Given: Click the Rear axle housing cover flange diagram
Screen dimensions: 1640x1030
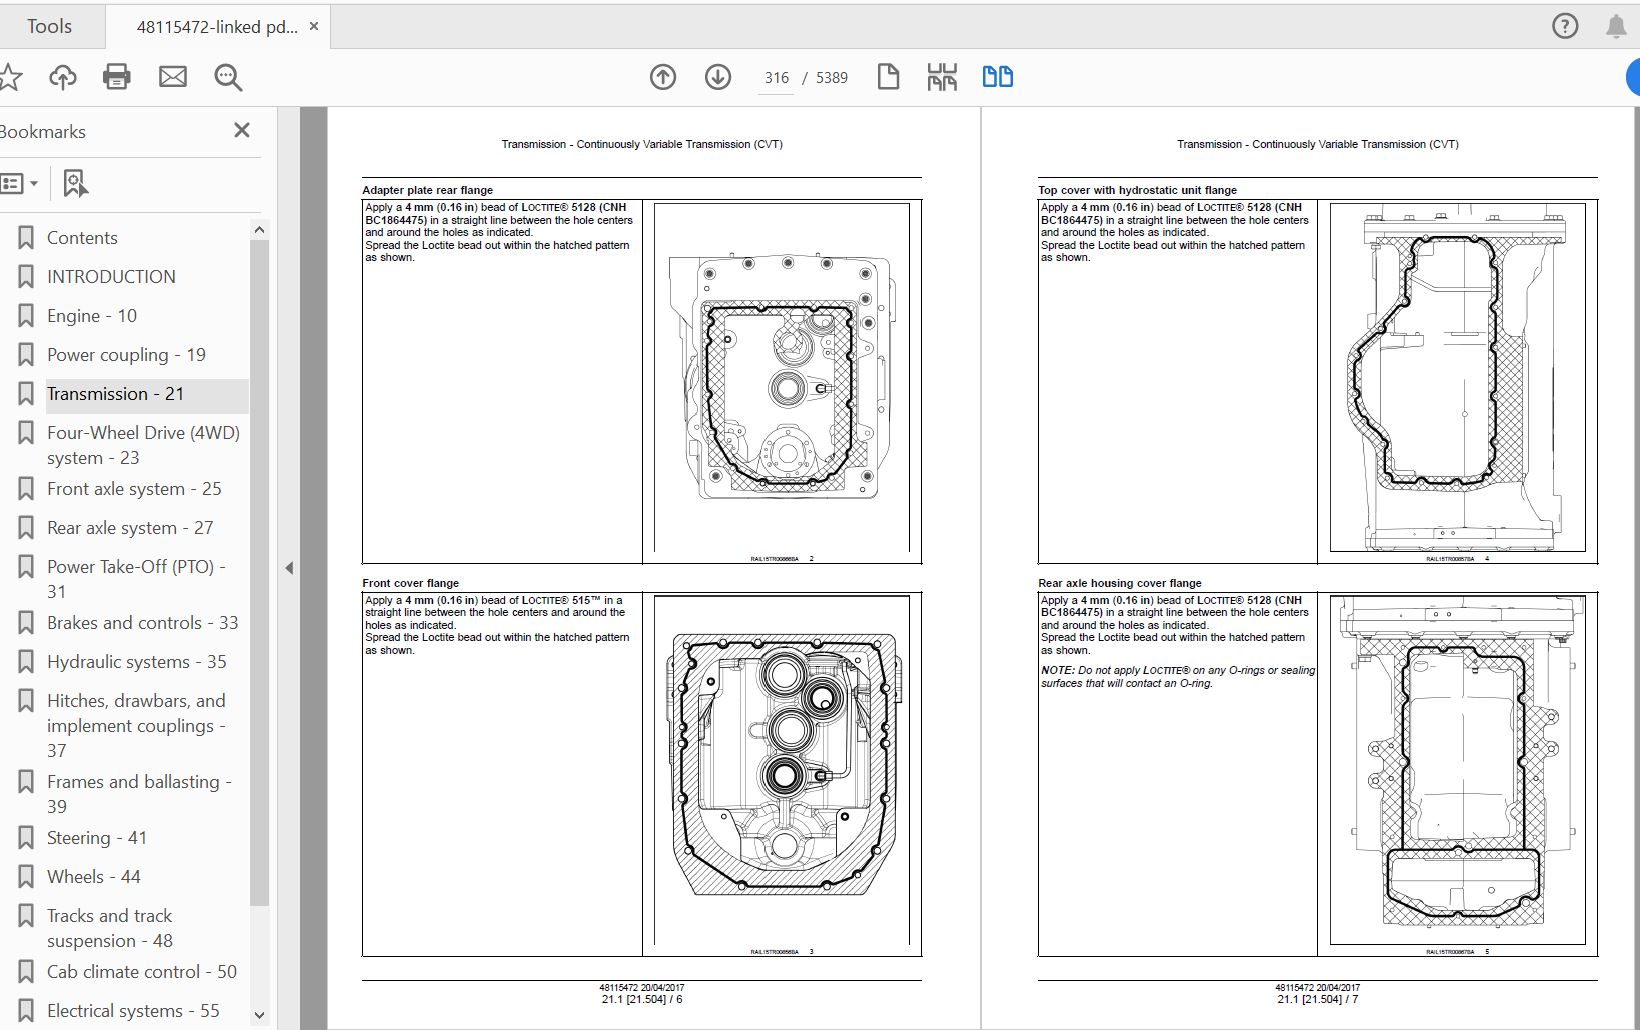Looking at the screenshot, I should click(x=1457, y=768).
